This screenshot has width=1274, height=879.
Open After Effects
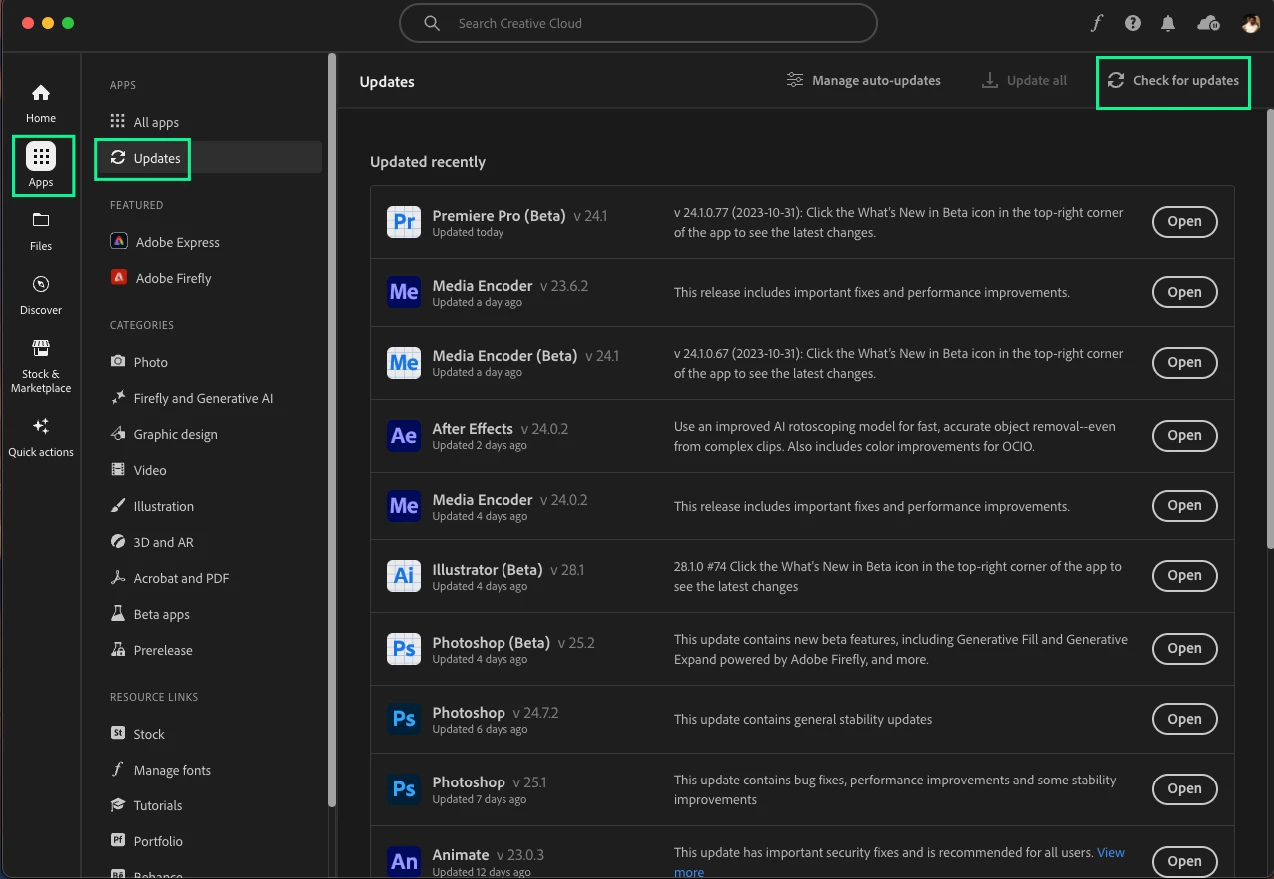[x=1184, y=435]
